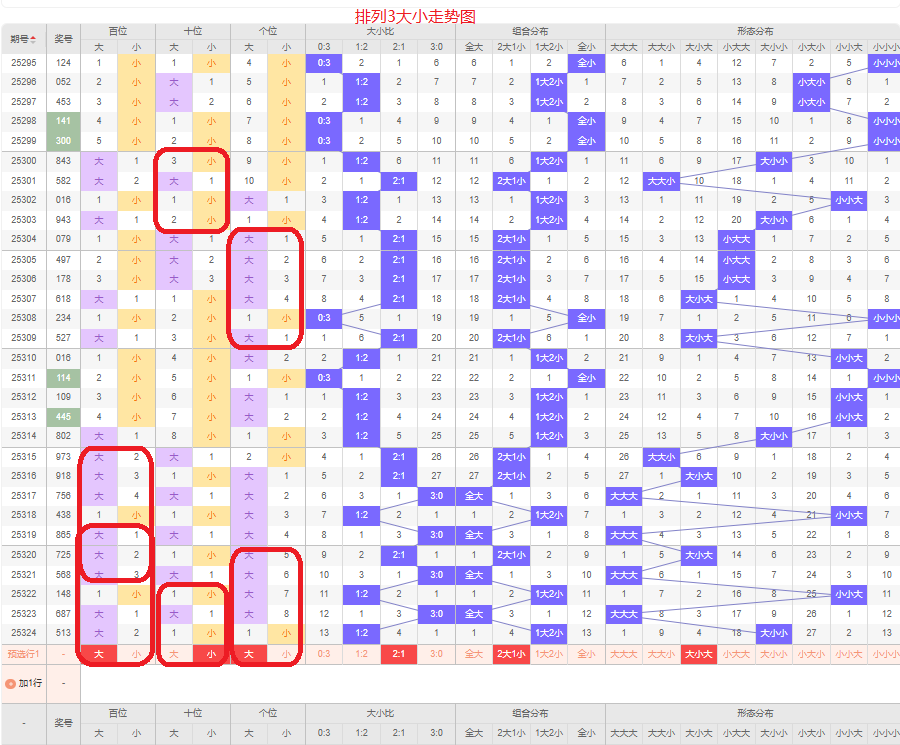Click issue number 25310

tap(24, 358)
